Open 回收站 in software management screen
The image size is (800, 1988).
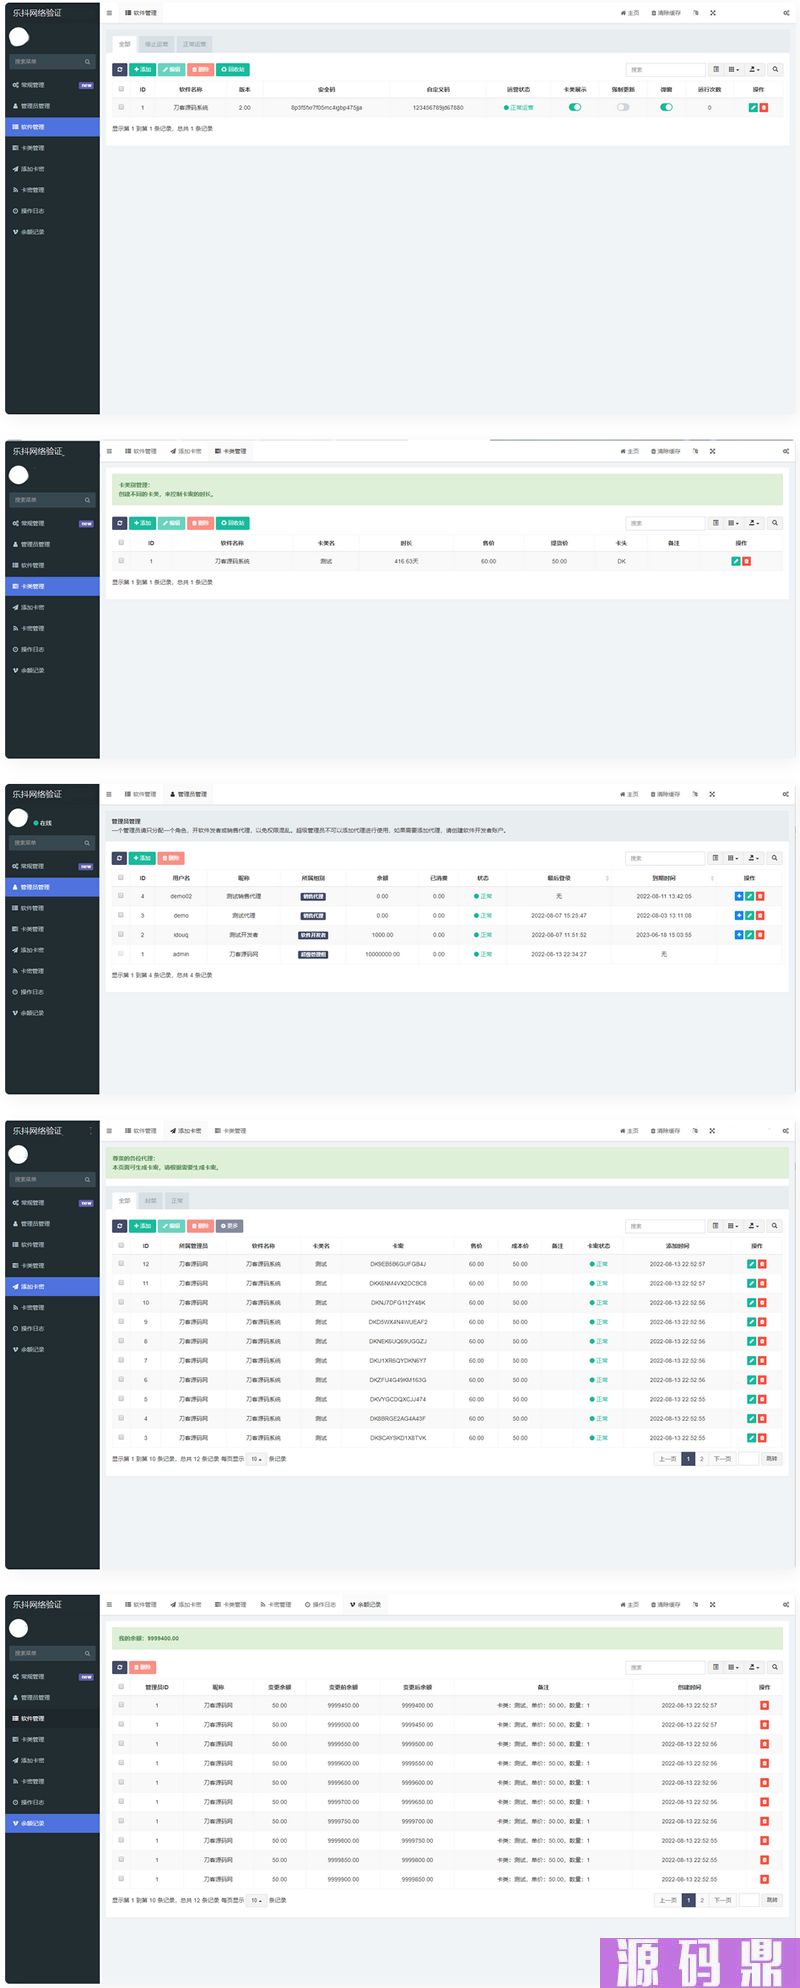coord(232,70)
